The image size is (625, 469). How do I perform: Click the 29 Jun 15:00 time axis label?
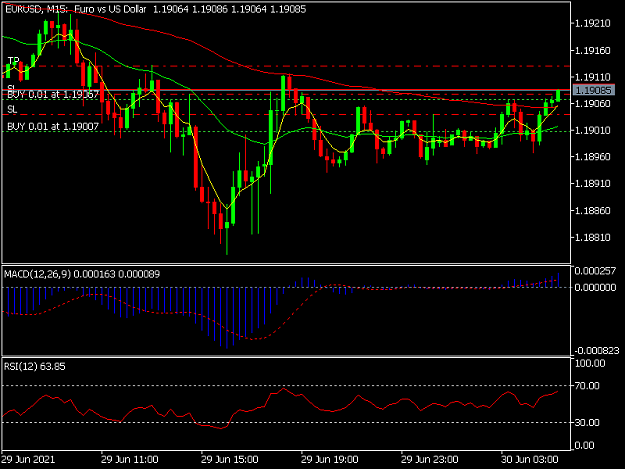(x=230, y=459)
